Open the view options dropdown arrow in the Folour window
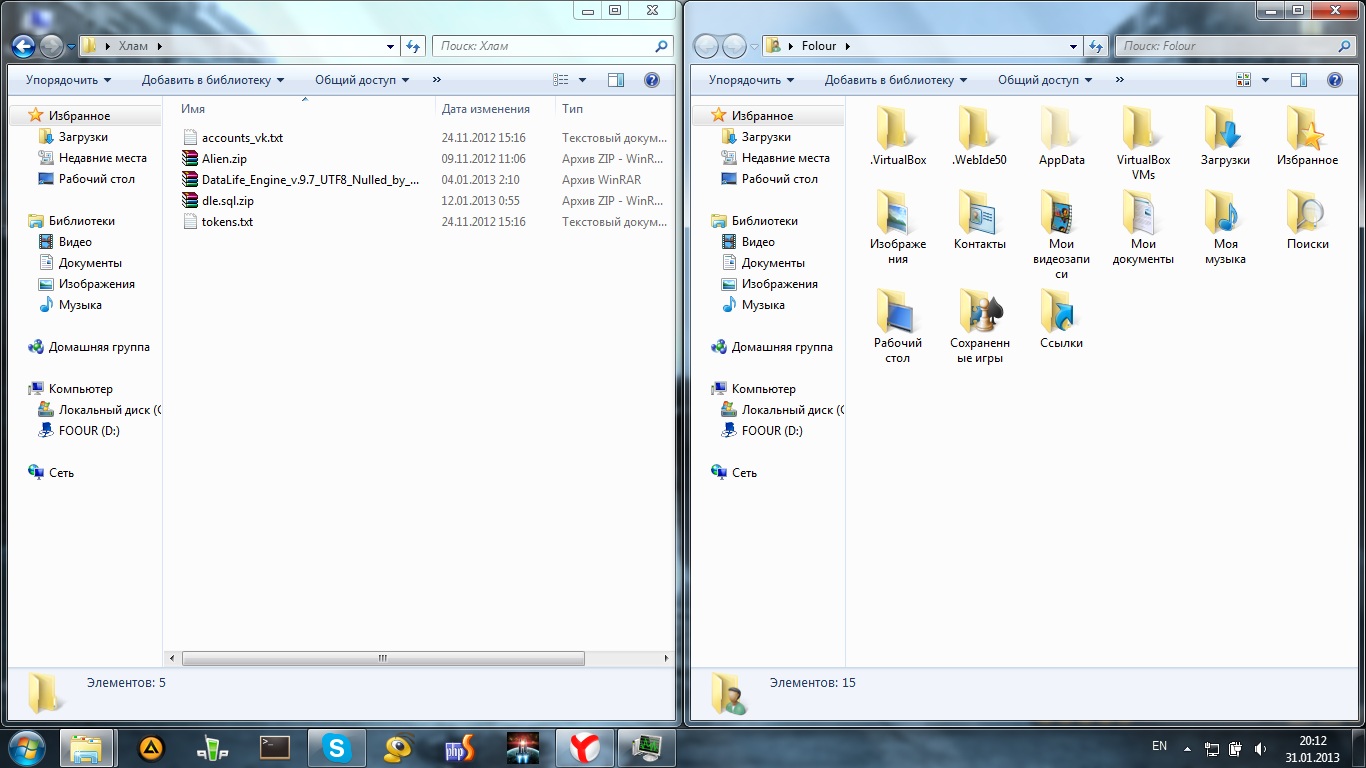Image resolution: width=1366 pixels, height=768 pixels. coord(1265,80)
